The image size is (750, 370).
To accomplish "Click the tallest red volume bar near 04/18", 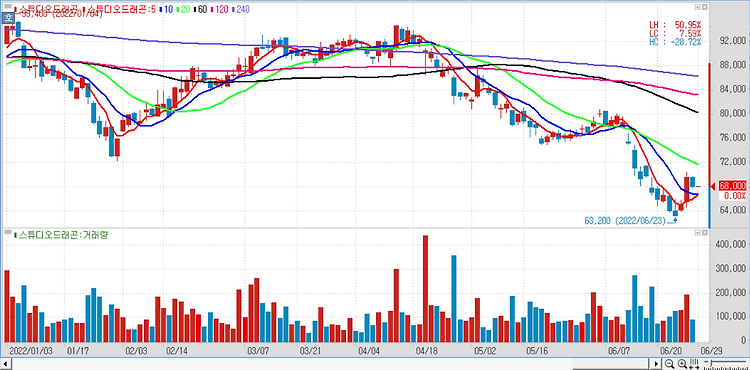I will (x=425, y=289).
